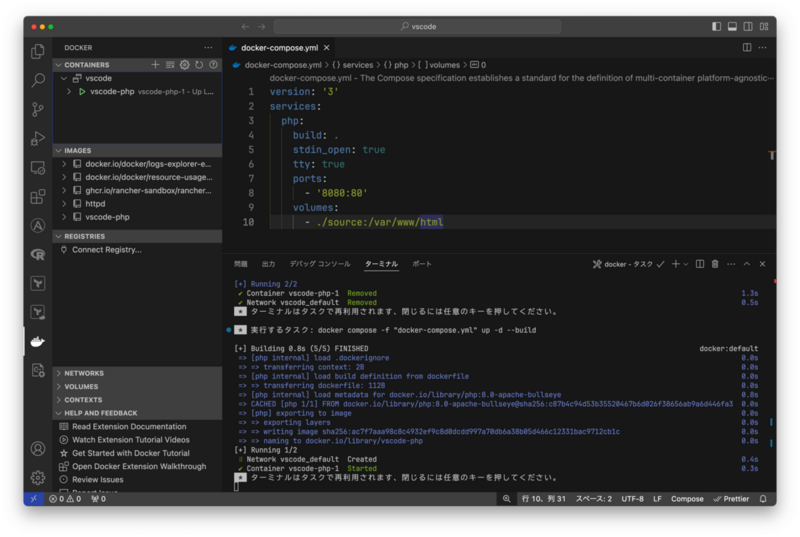Click the services breadcrumb item

click(x=353, y=65)
